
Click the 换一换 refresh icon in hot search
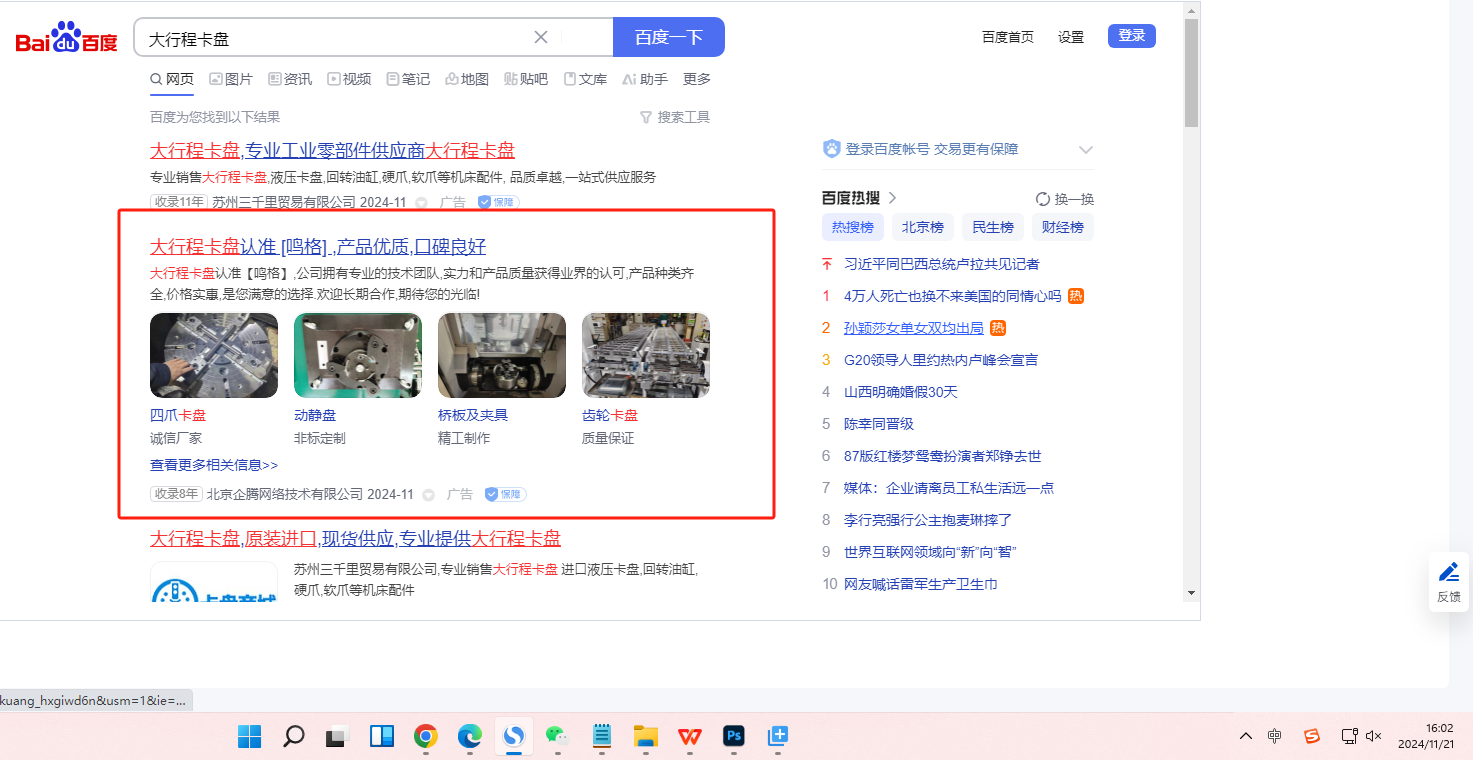1043,199
